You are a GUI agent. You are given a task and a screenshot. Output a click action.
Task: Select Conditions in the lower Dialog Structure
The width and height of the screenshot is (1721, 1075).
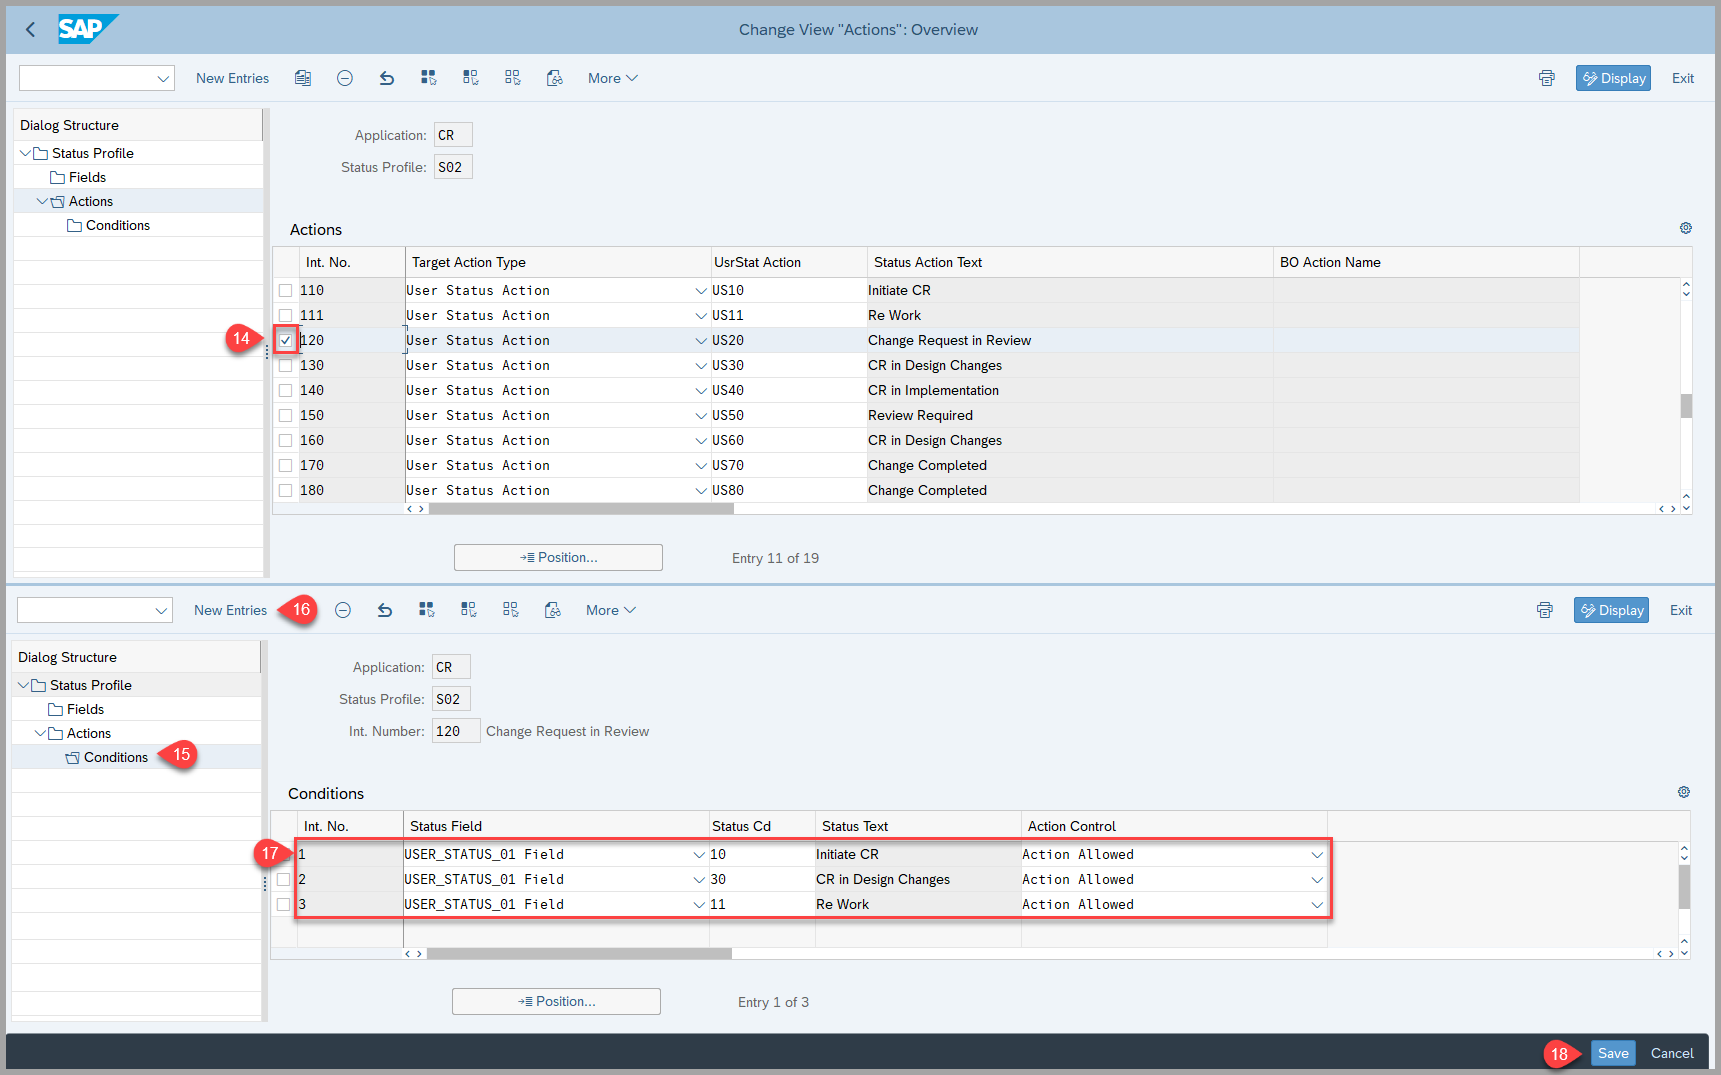[x=115, y=758]
